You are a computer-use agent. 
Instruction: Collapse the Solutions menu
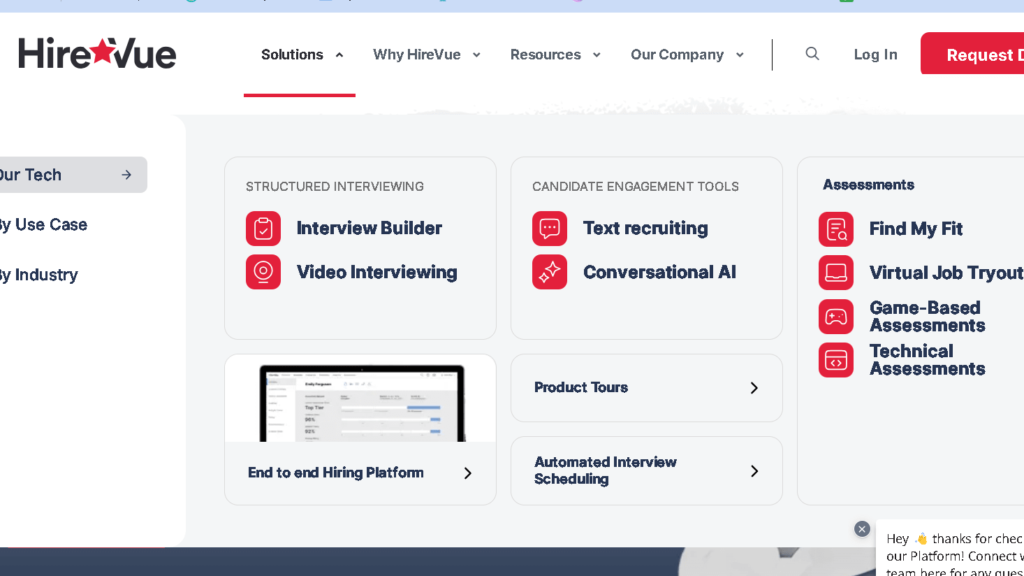point(340,55)
